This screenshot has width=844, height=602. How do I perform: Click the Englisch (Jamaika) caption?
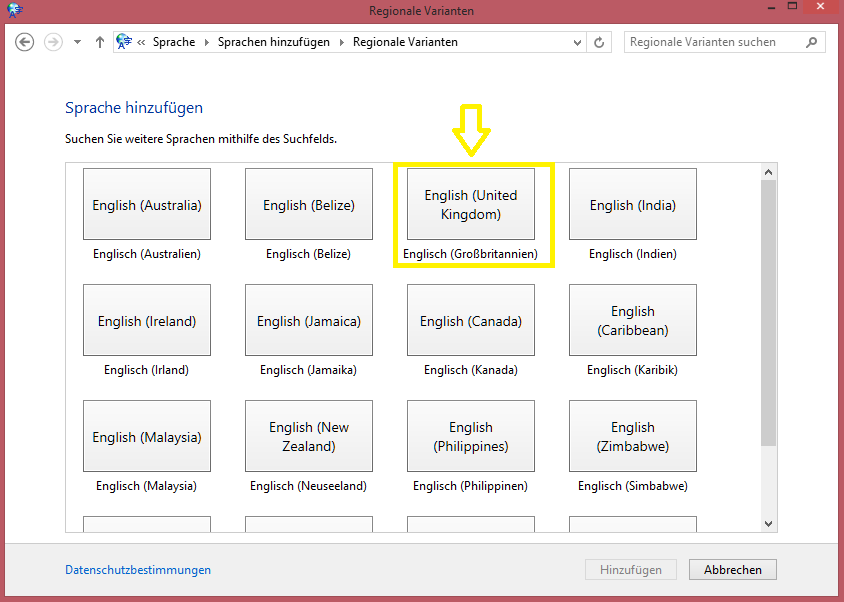[308, 370]
